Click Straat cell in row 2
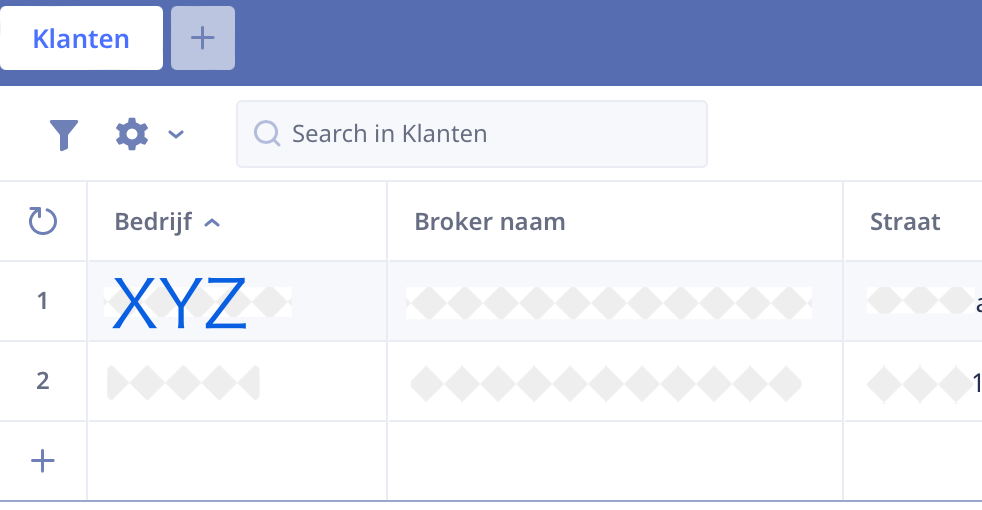This screenshot has height=510, width=982. pos(914,382)
